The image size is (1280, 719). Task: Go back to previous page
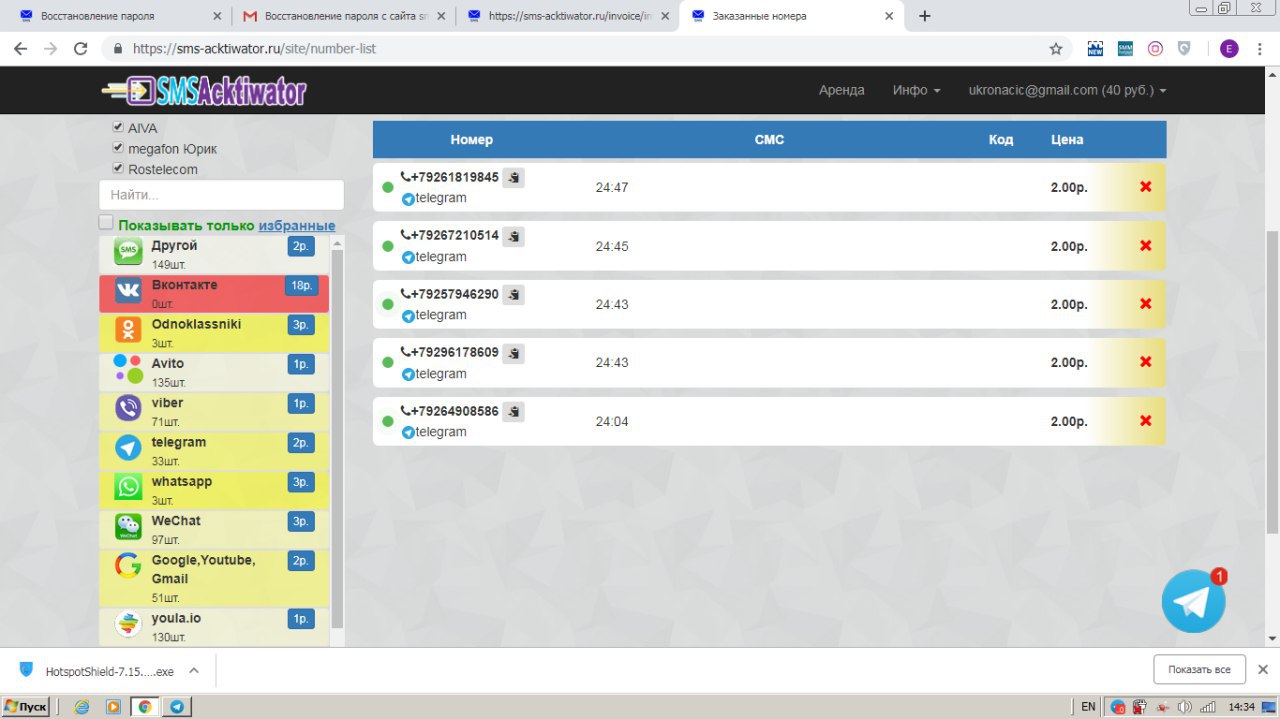pyautogui.click(x=20, y=48)
